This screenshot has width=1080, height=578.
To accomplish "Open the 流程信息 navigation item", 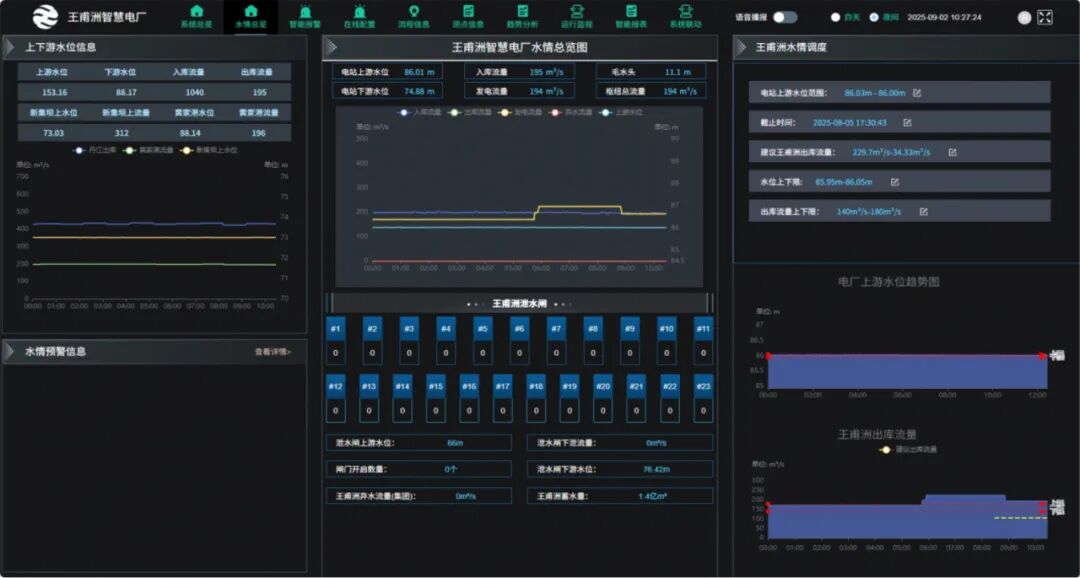I will coord(413,17).
